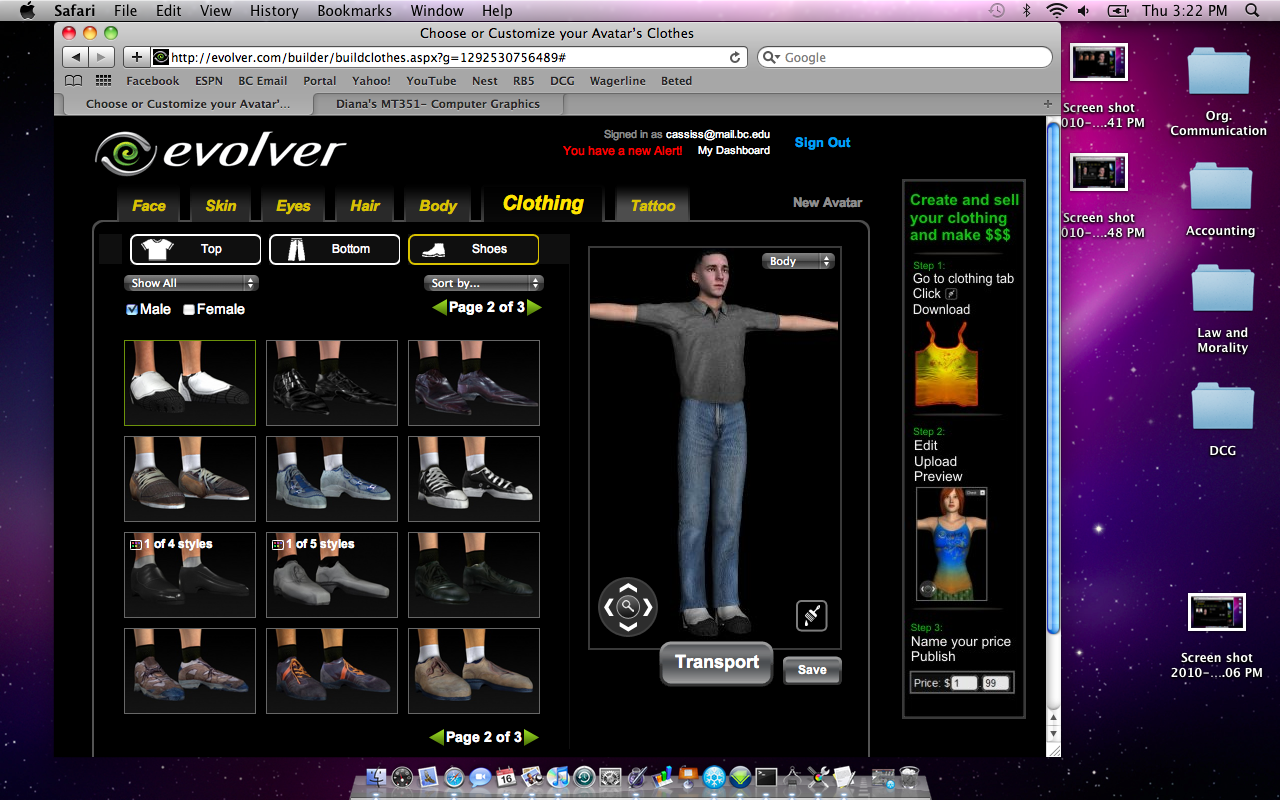Viewport: 1280px width, 800px height.
Task: Open Spotlight search in the menu bar
Action: pos(1251,11)
